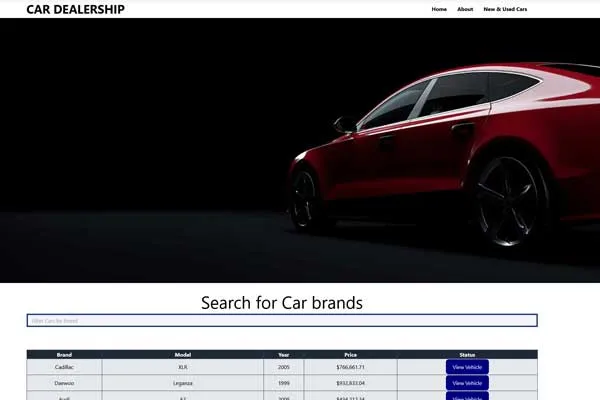Click the Search for Car brands heading
The image size is (600, 400).
click(x=281, y=302)
